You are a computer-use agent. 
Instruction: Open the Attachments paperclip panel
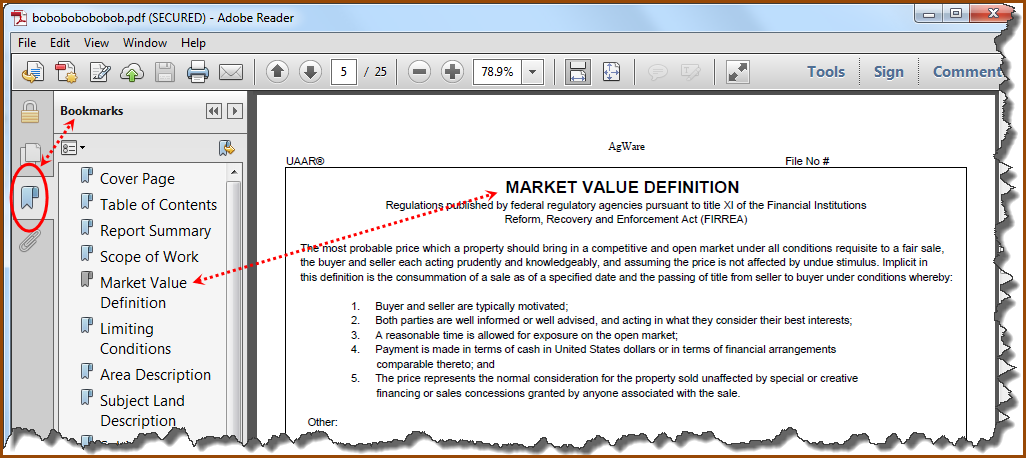pos(30,241)
